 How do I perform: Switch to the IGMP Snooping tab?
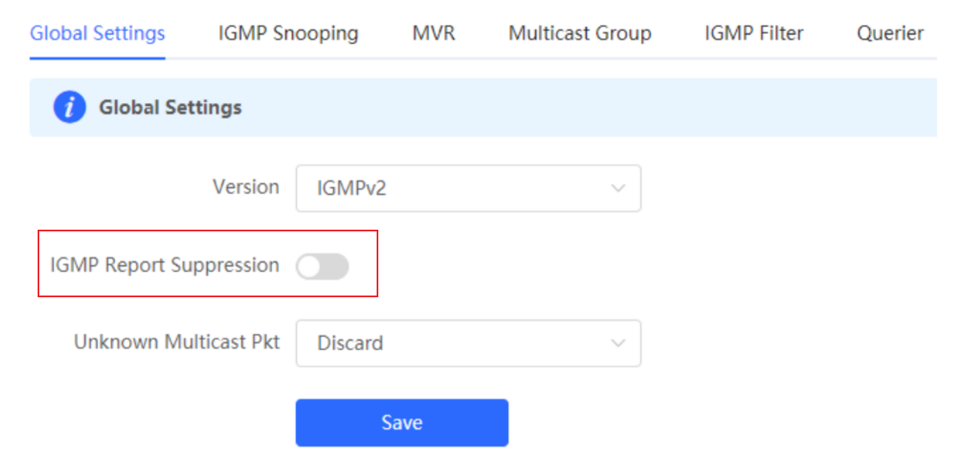(288, 33)
